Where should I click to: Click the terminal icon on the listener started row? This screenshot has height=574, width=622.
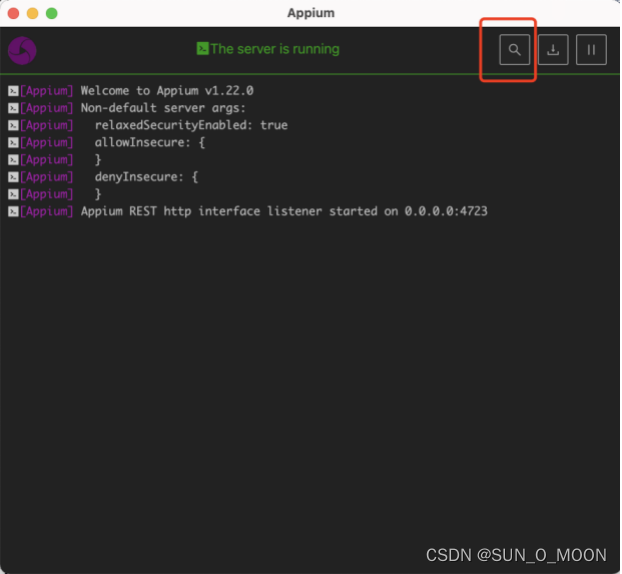[13, 211]
